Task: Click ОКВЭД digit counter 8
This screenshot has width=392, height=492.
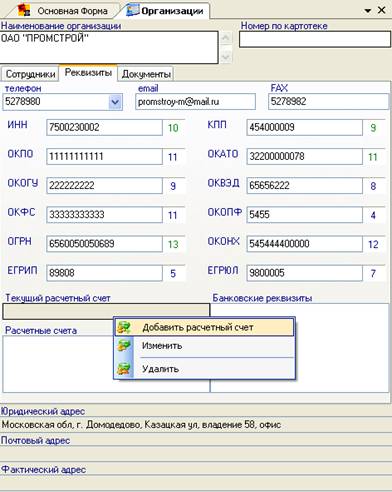Action: [x=373, y=186]
